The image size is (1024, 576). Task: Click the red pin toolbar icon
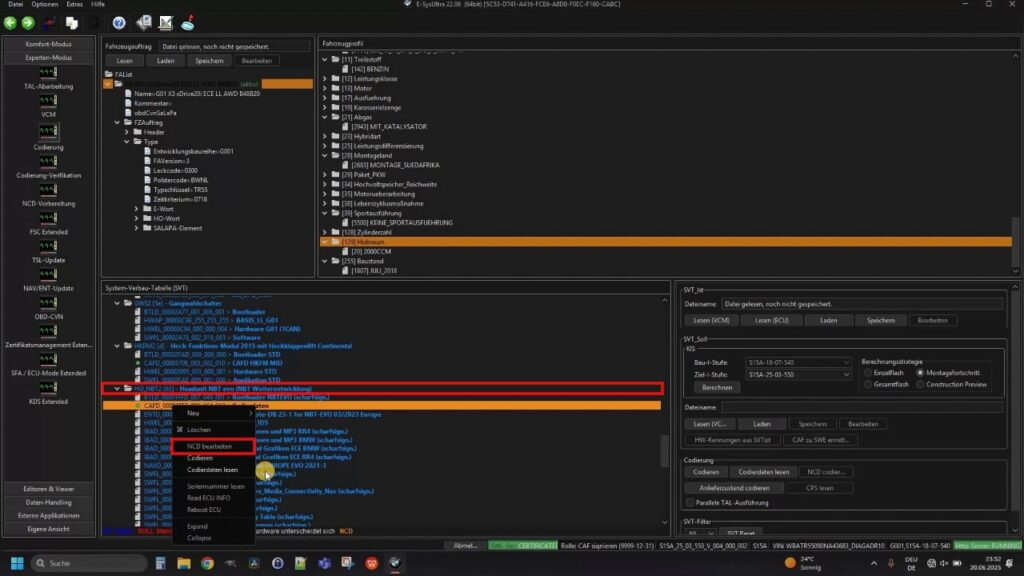(x=188, y=22)
